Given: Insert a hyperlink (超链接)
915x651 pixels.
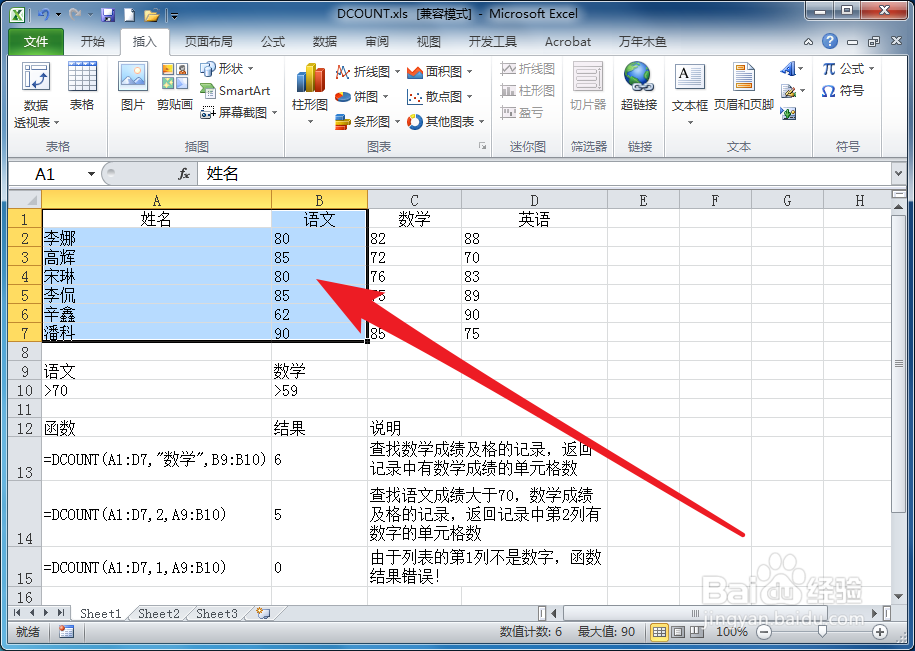Looking at the screenshot, I should [639, 86].
